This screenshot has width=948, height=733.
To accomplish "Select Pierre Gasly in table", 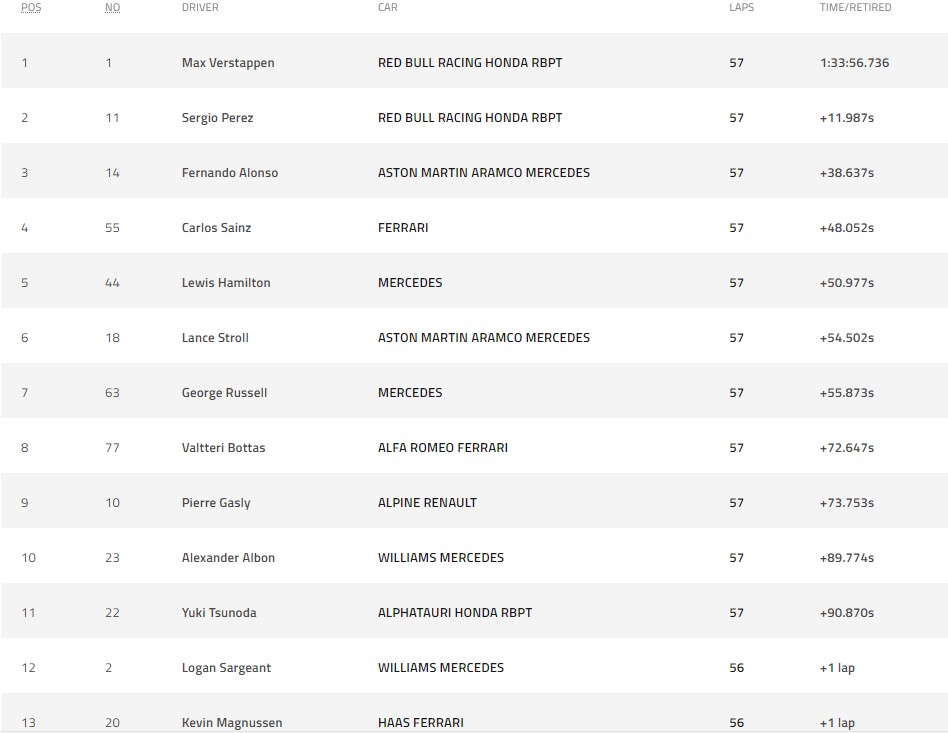I will pos(216,503).
